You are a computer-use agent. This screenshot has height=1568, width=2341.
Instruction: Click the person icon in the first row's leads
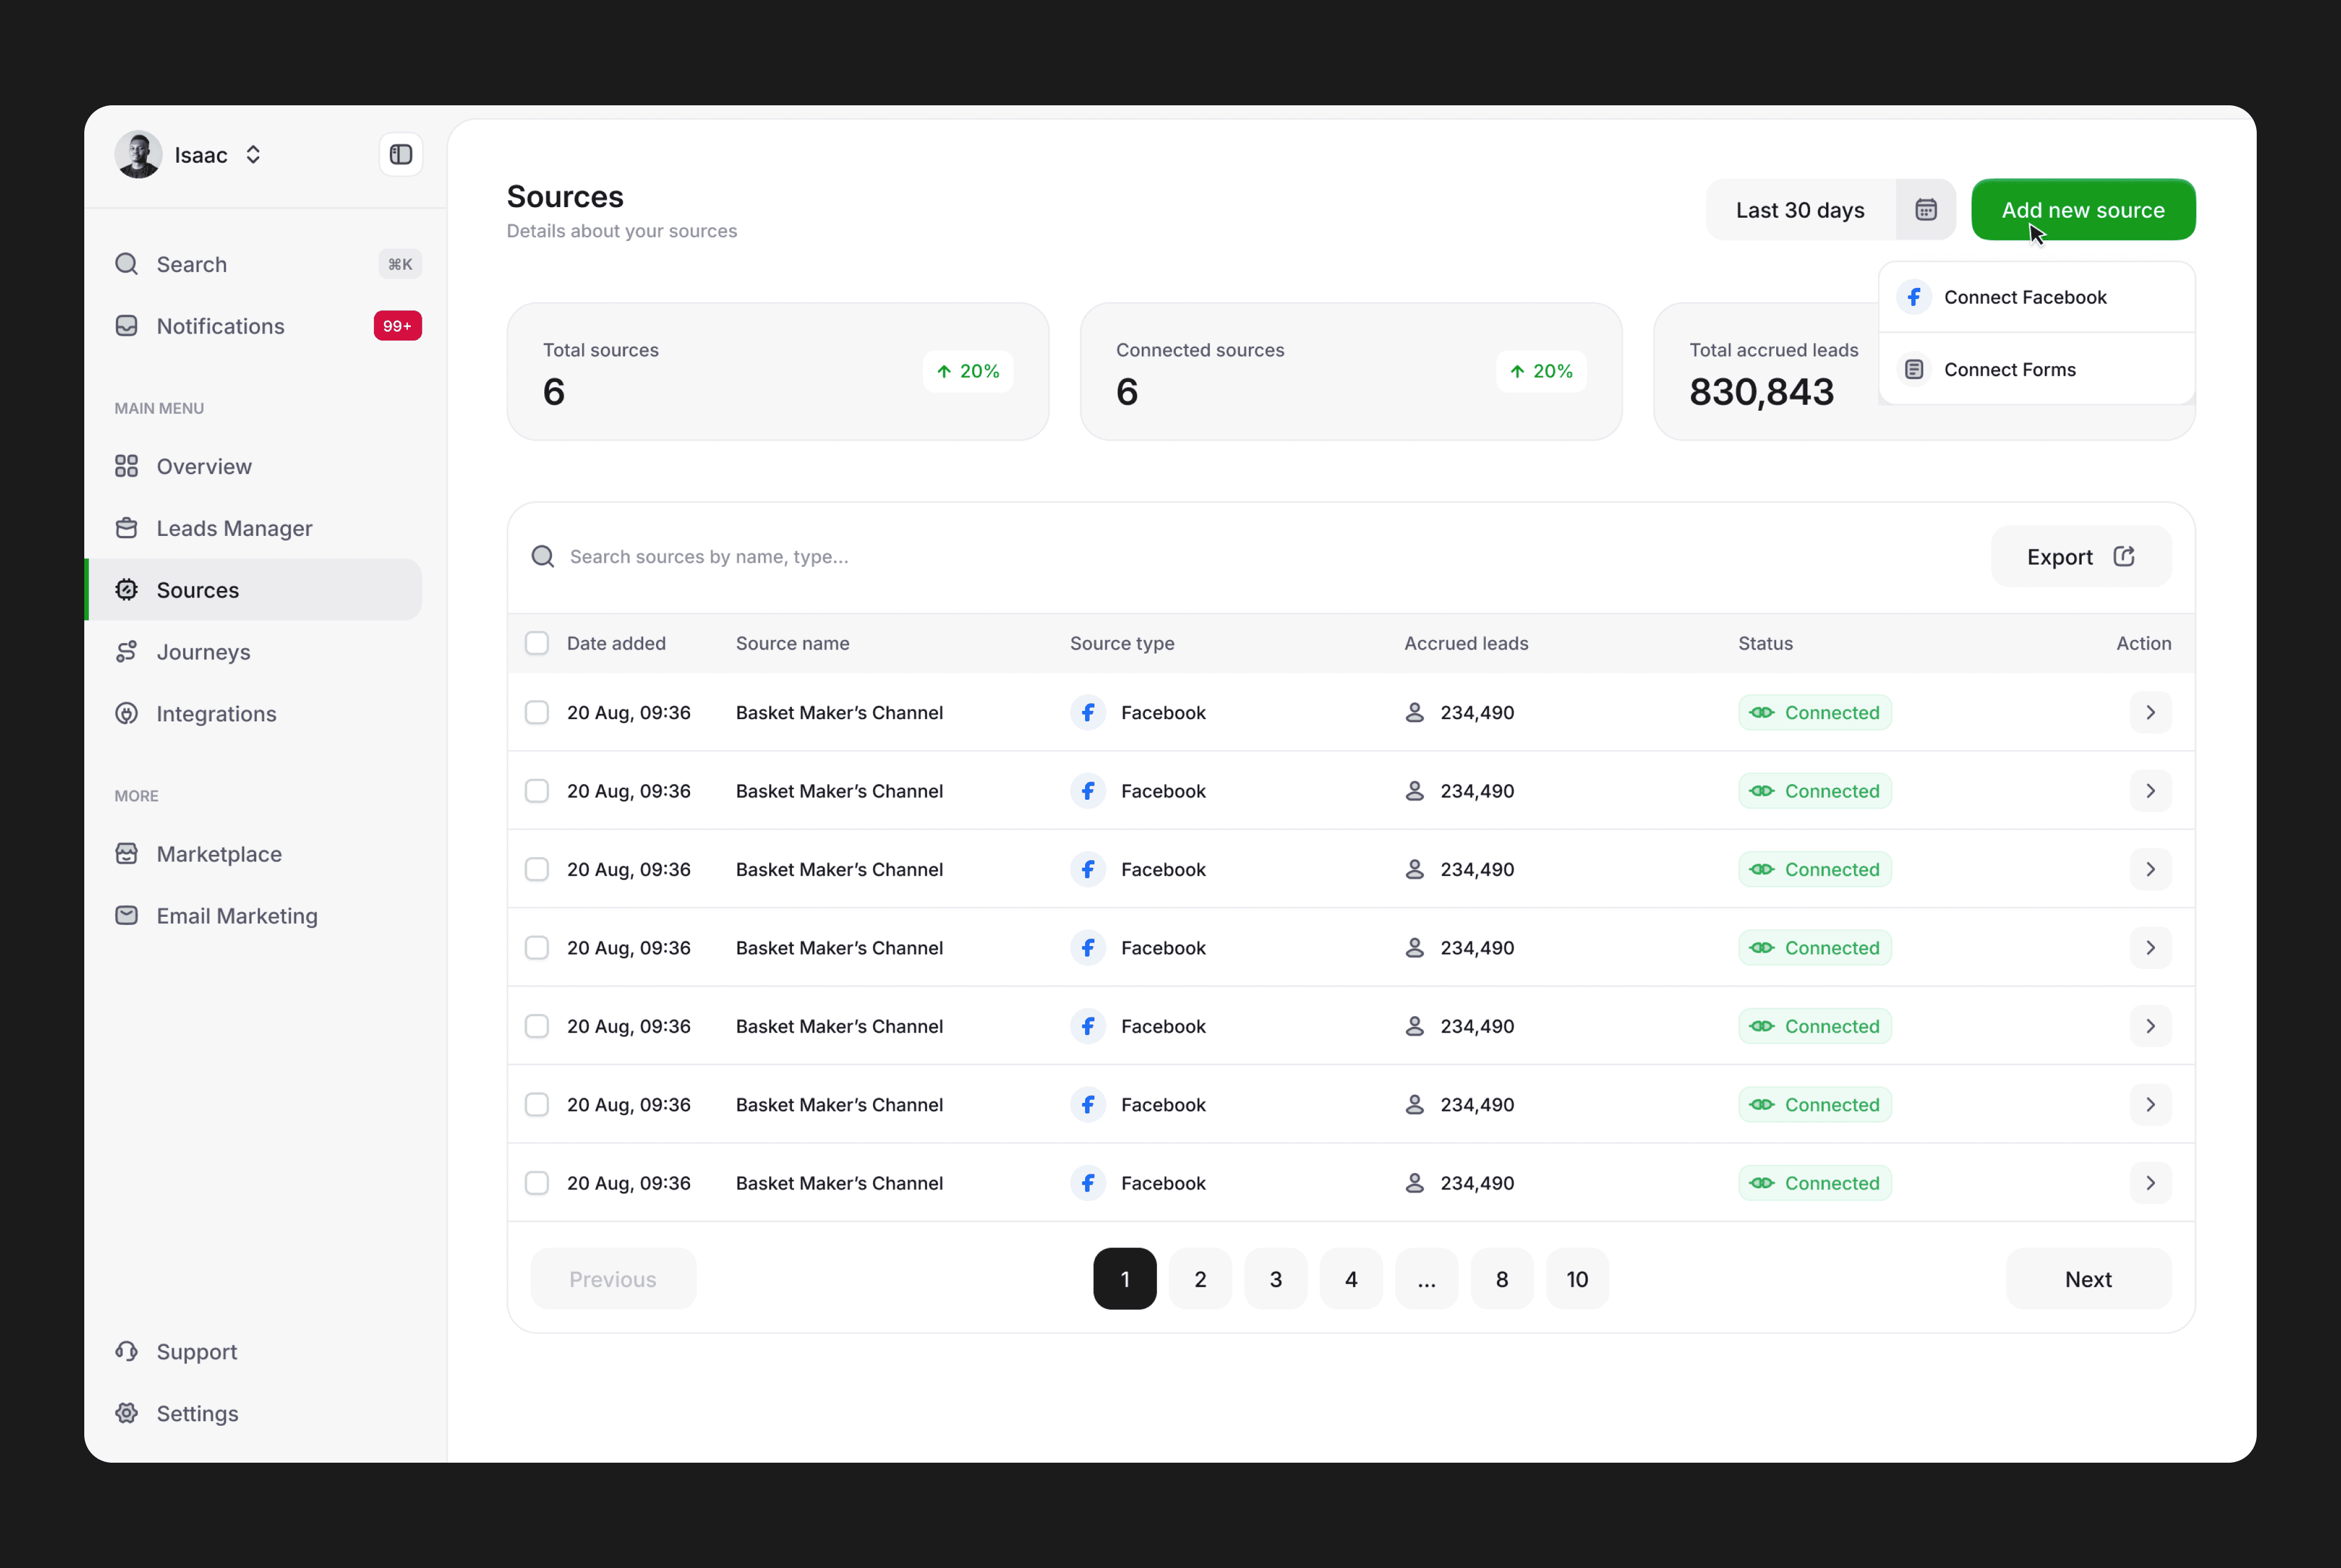pyautogui.click(x=1414, y=713)
